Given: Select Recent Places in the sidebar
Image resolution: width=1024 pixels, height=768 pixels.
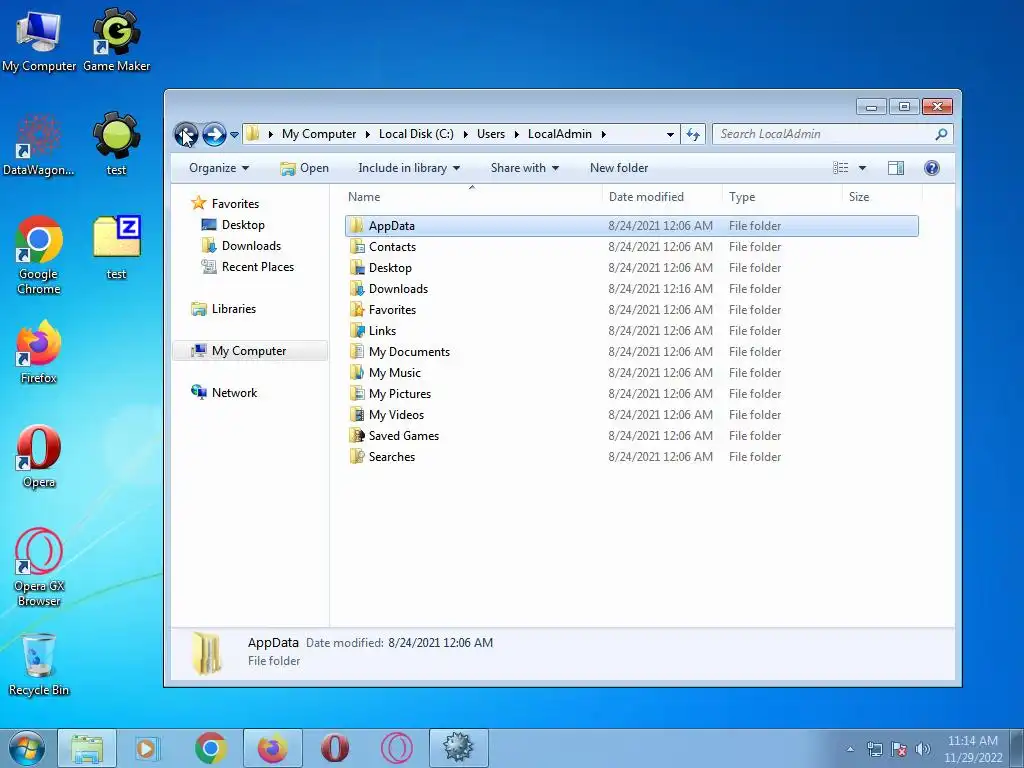Looking at the screenshot, I should [248, 266].
